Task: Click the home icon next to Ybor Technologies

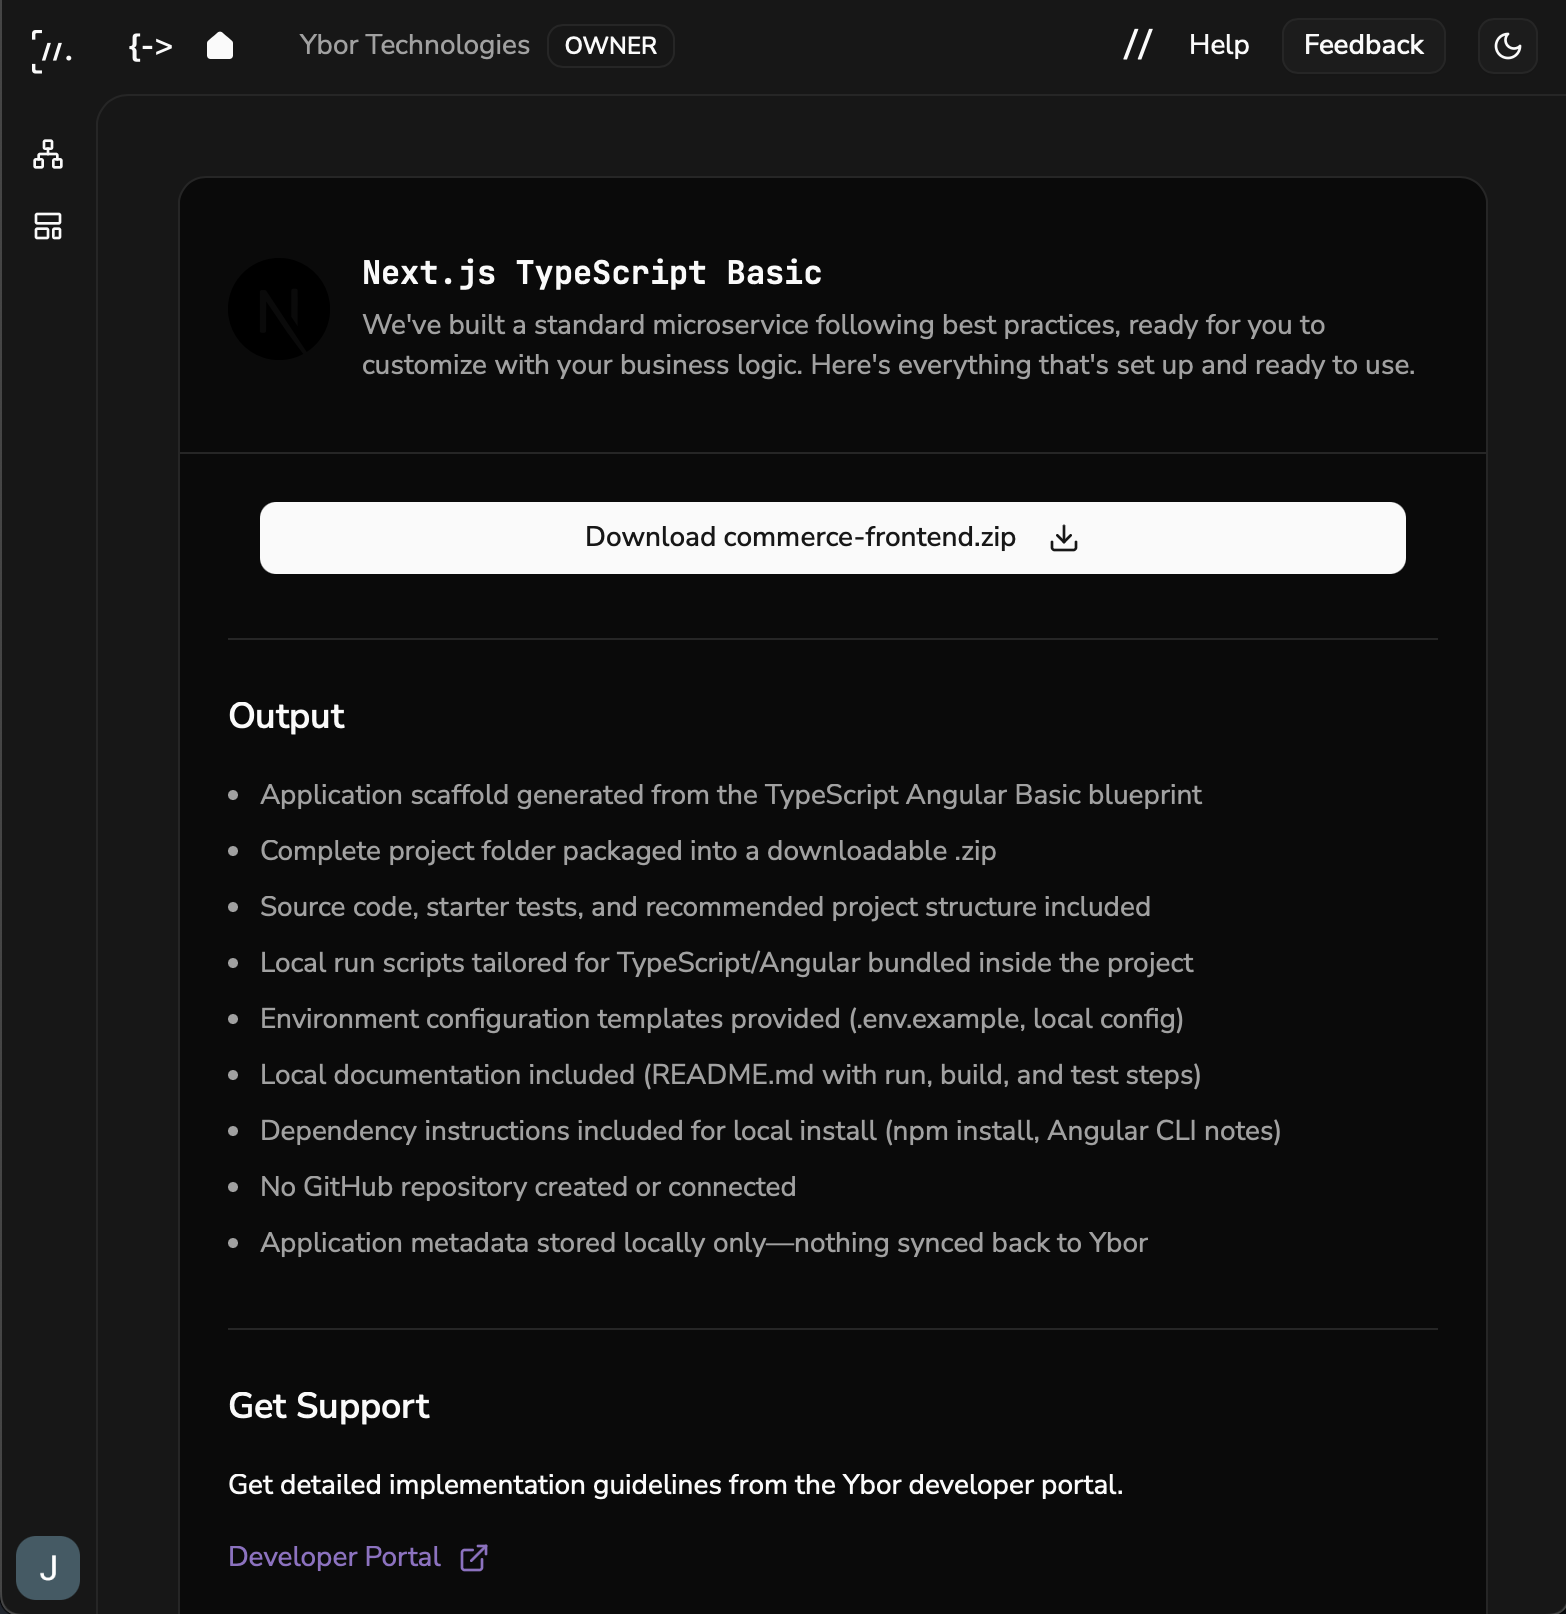Action: point(219,45)
